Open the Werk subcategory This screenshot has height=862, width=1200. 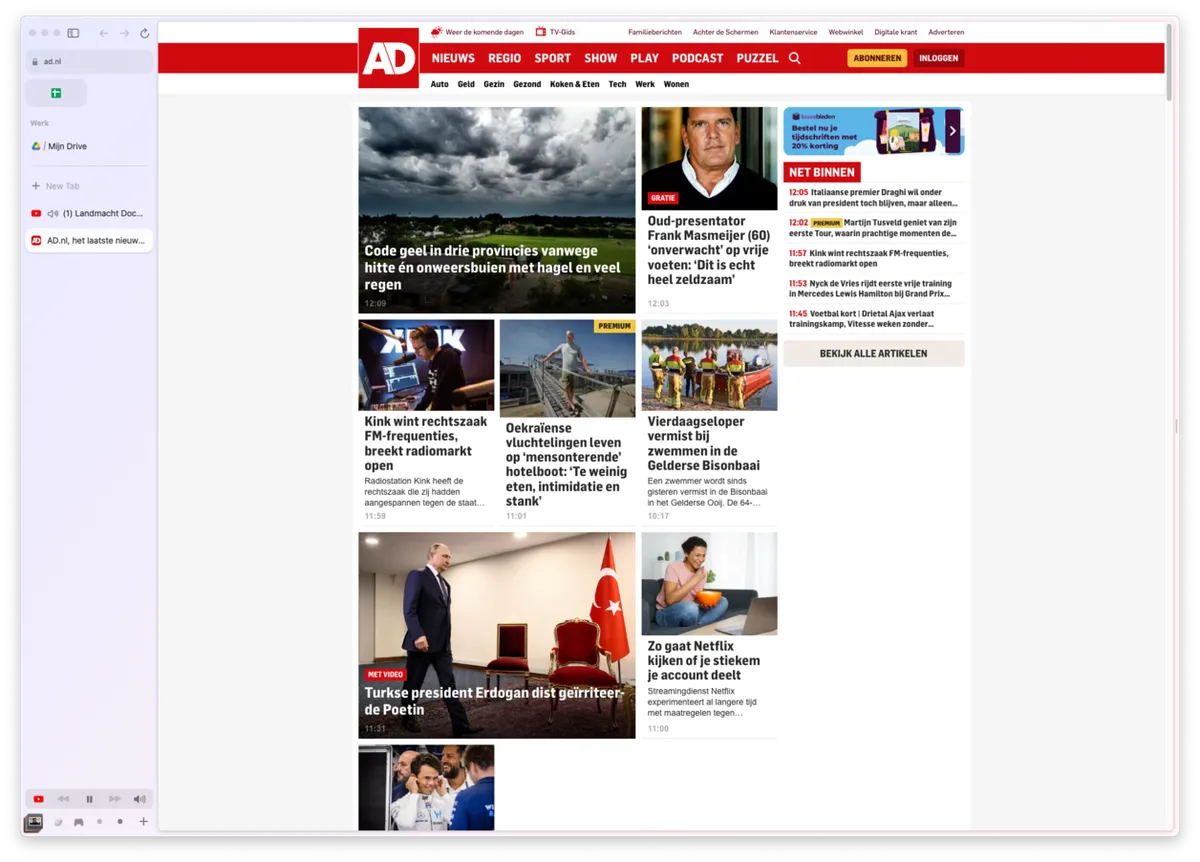[645, 84]
